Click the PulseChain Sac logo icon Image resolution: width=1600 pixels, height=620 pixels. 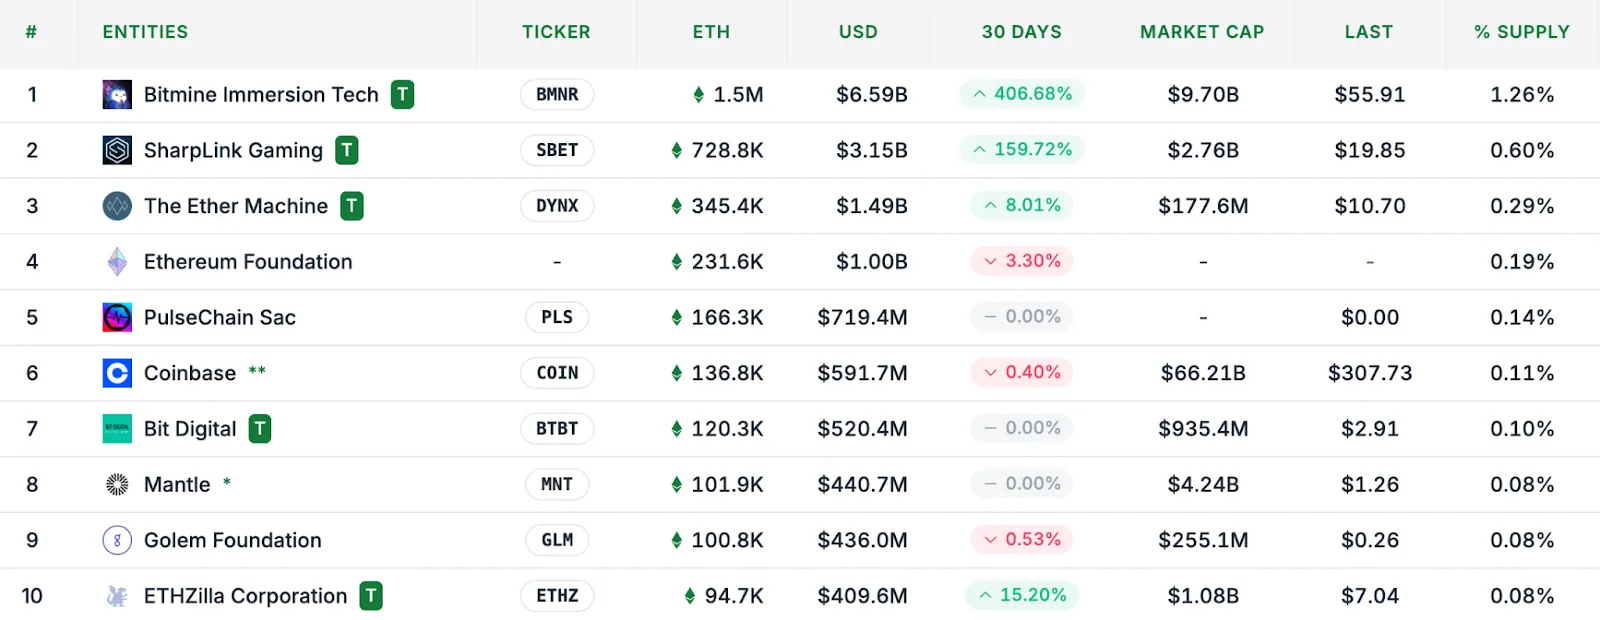click(116, 317)
